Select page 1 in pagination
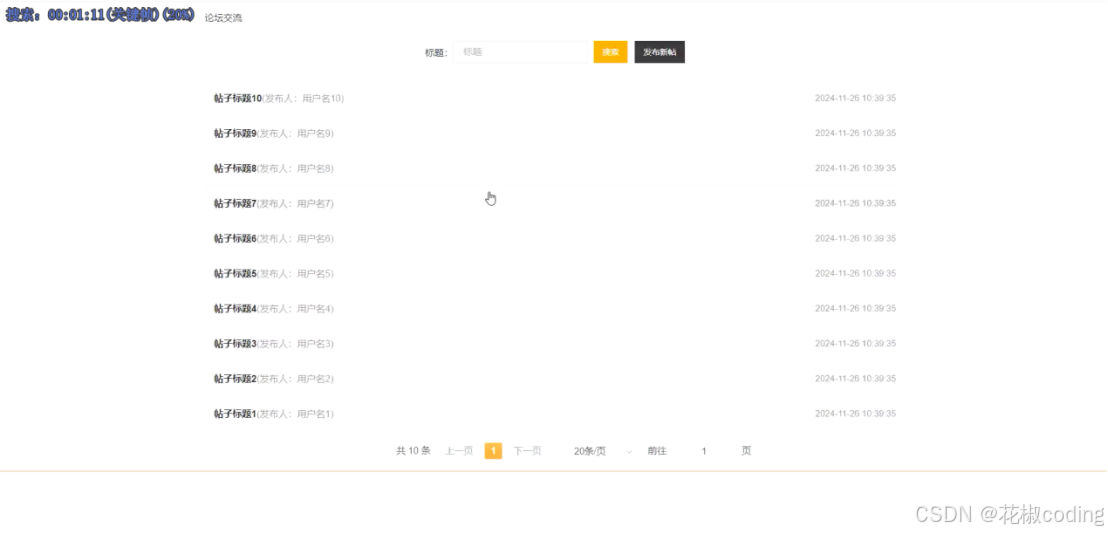The image size is (1108, 534). coord(493,451)
